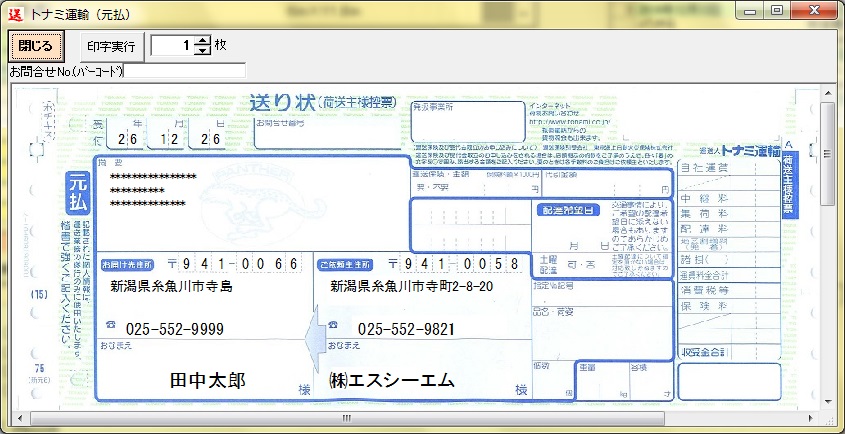The image size is (845, 434).
Task: Maximize the トナミ運輸 window
Action: pos(777,11)
